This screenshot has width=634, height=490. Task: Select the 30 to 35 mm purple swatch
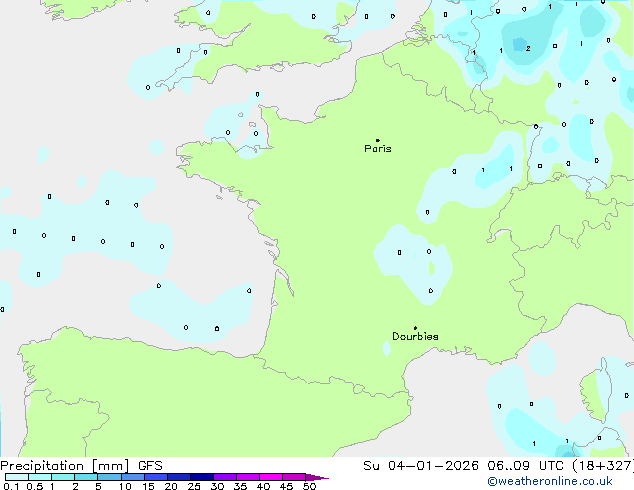tap(225, 477)
